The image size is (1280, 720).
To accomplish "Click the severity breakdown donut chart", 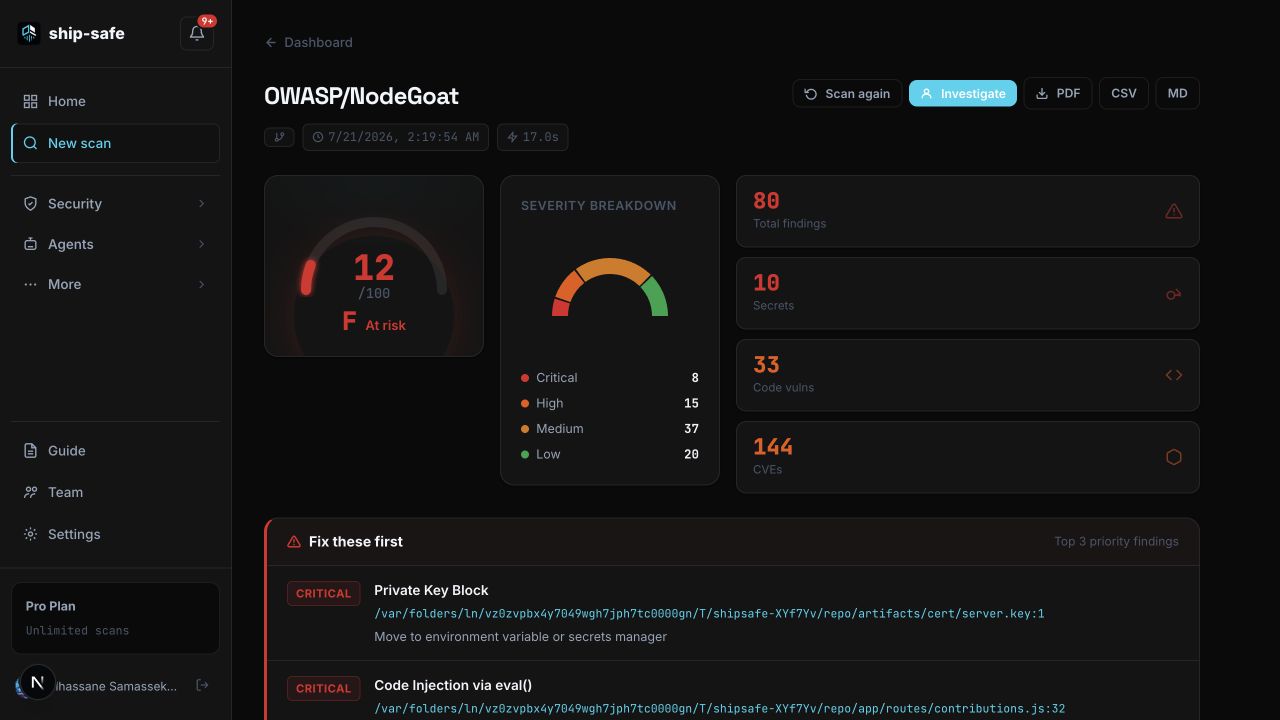I will (x=610, y=288).
